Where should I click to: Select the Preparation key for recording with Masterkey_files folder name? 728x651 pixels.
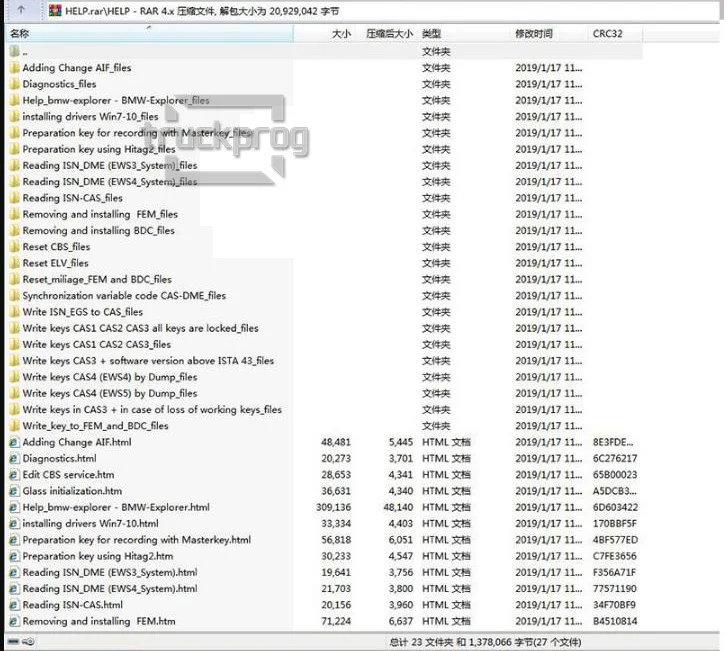[137, 133]
